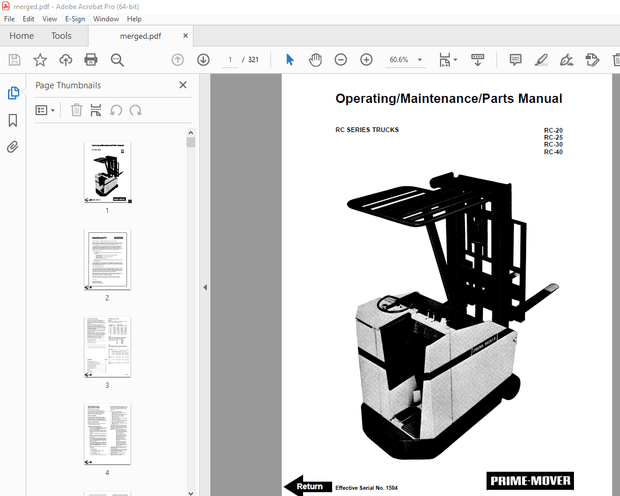This screenshot has width=620, height=496.
Task: Switch to the Tools tab
Action: coord(61,36)
